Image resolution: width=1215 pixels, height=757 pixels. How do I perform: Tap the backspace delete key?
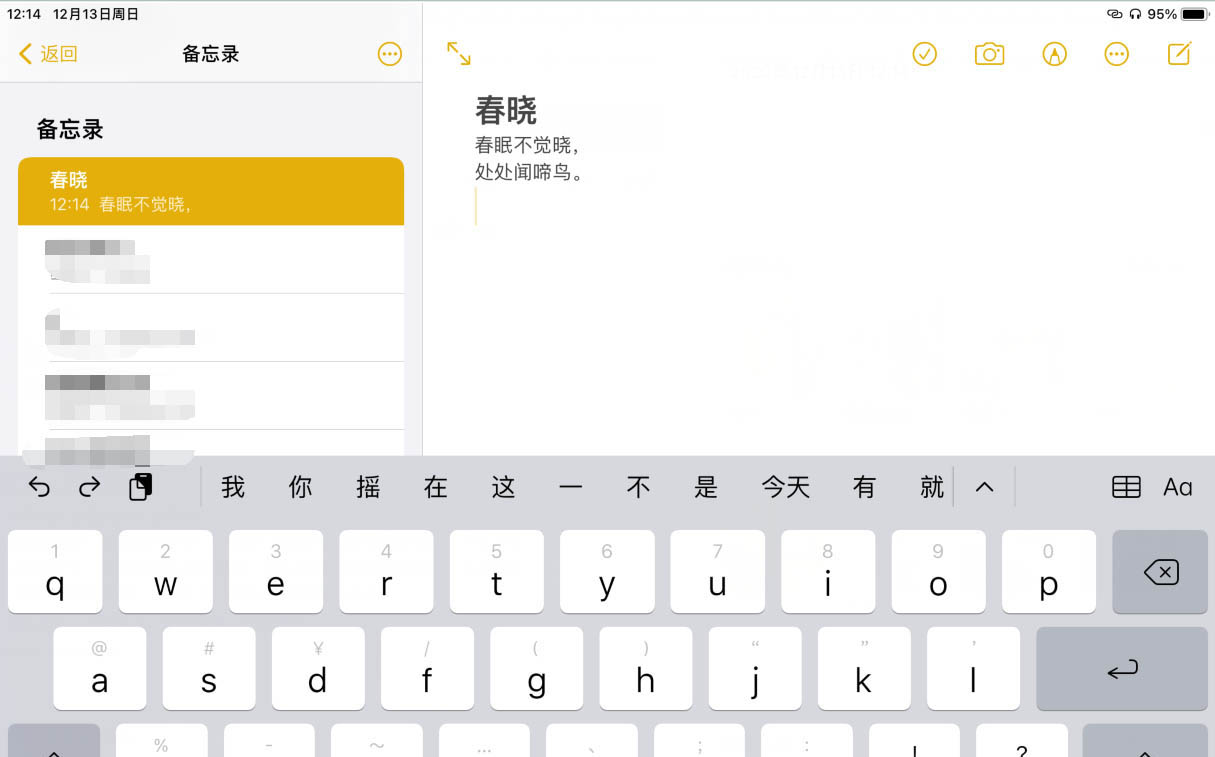[1160, 572]
